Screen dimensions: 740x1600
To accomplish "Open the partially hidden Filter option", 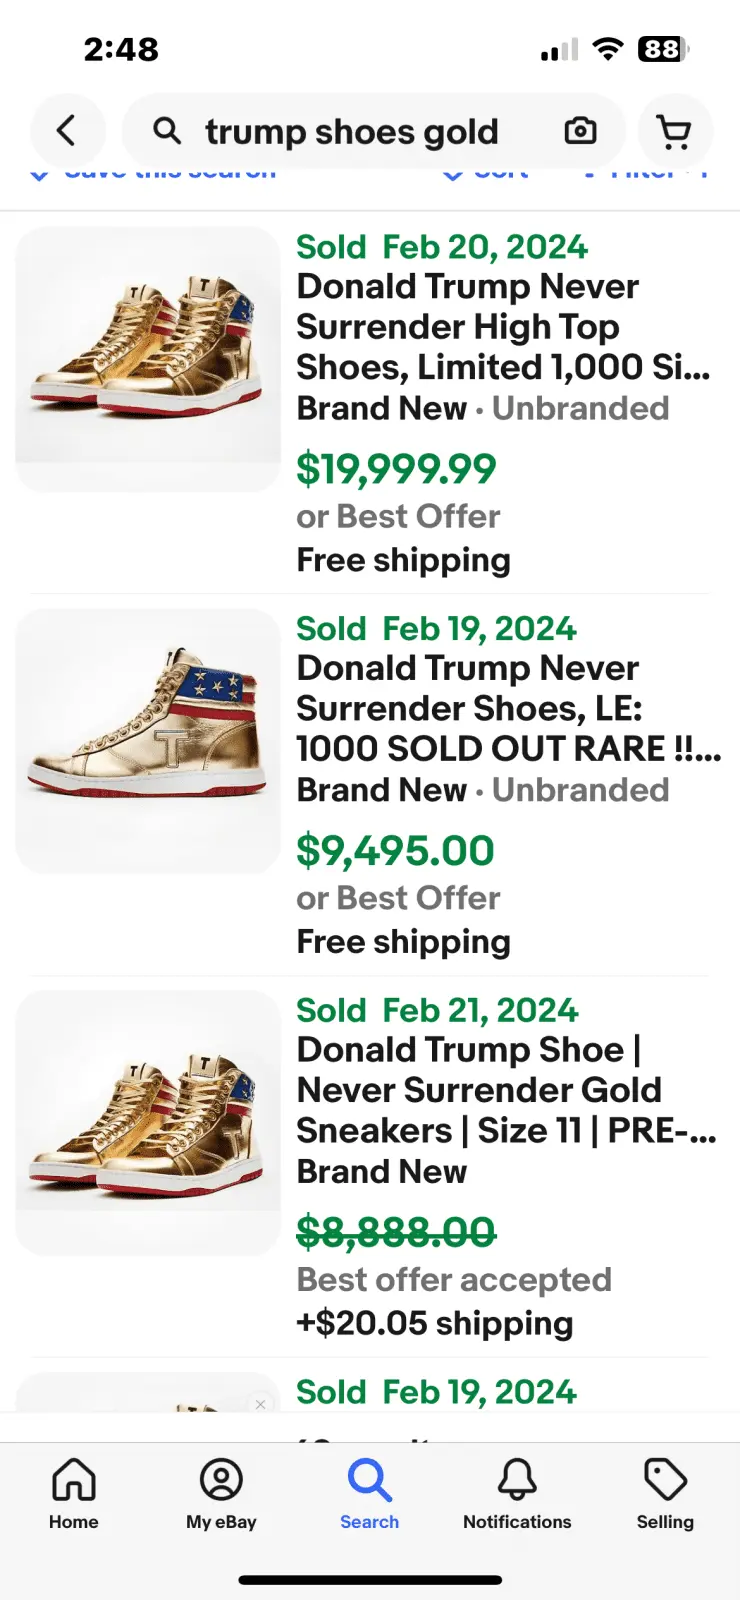I will point(648,175).
